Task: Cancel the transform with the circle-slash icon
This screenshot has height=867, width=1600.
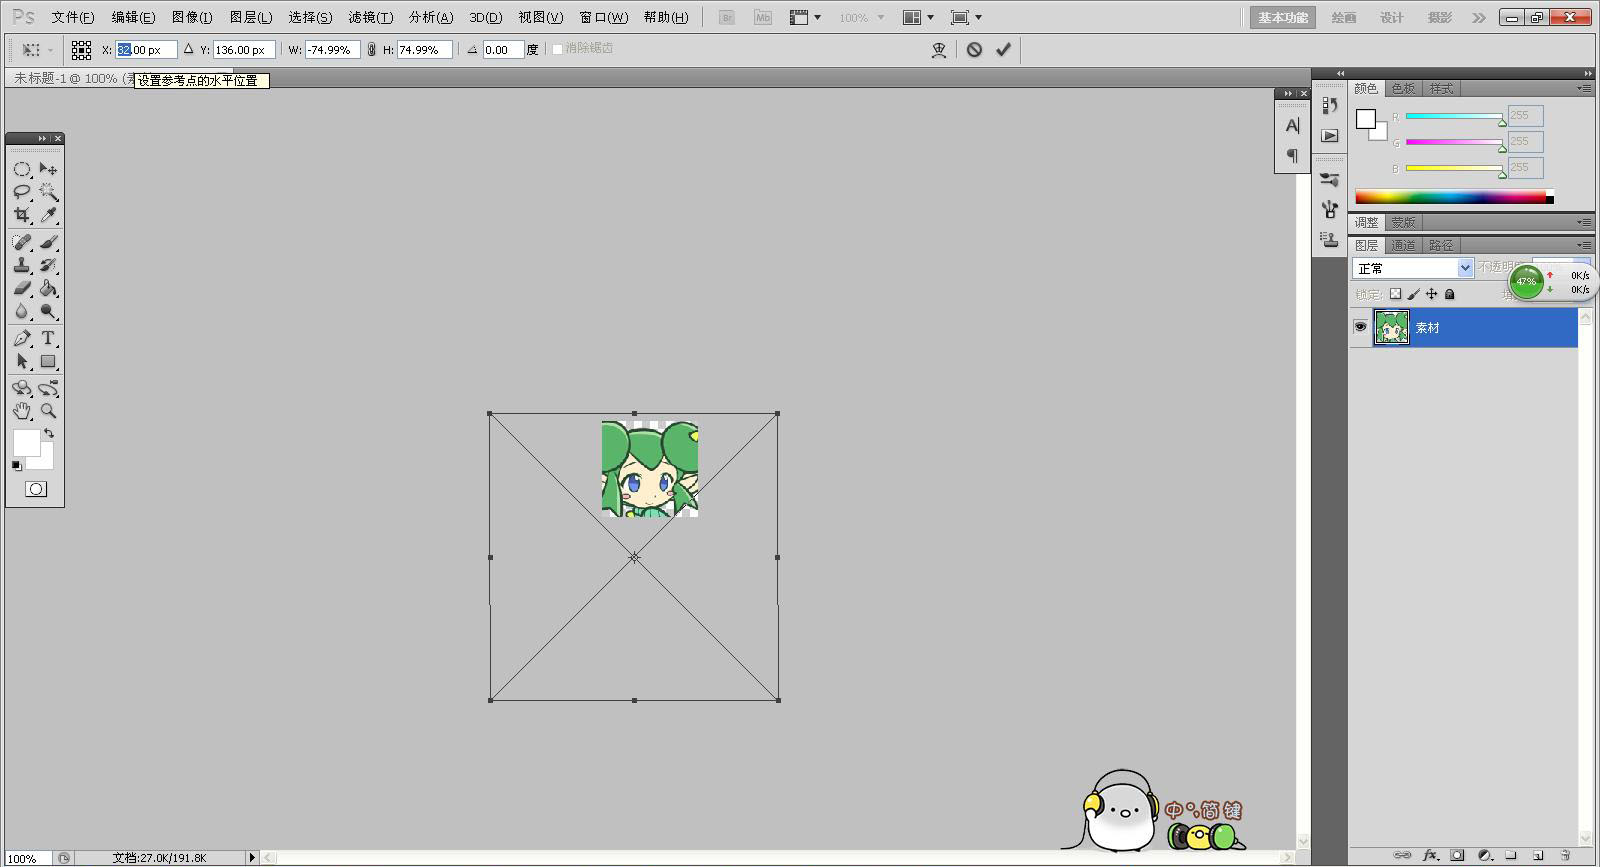Action: coord(974,49)
